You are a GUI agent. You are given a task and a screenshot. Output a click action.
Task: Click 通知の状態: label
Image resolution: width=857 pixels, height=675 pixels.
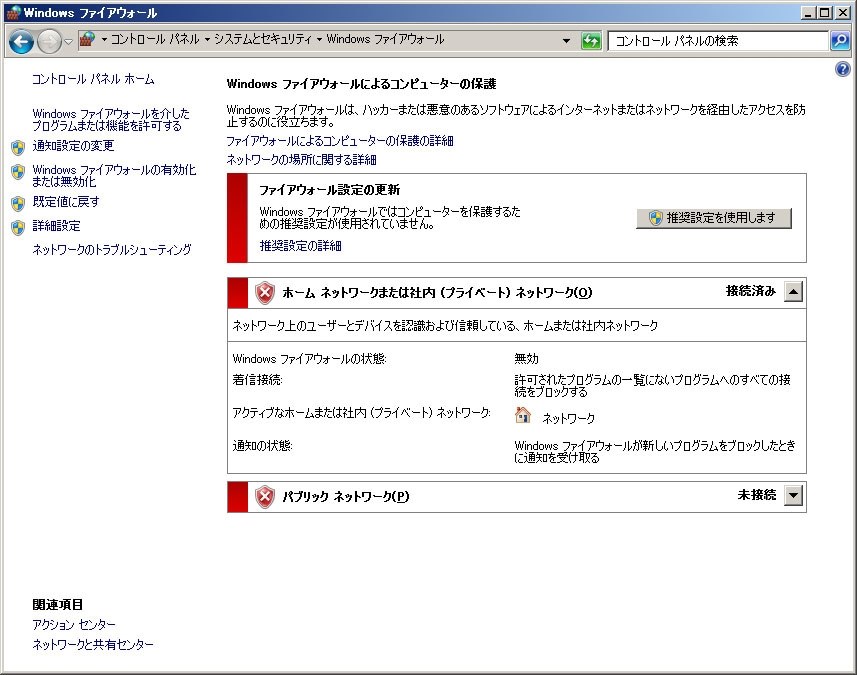coord(262,445)
